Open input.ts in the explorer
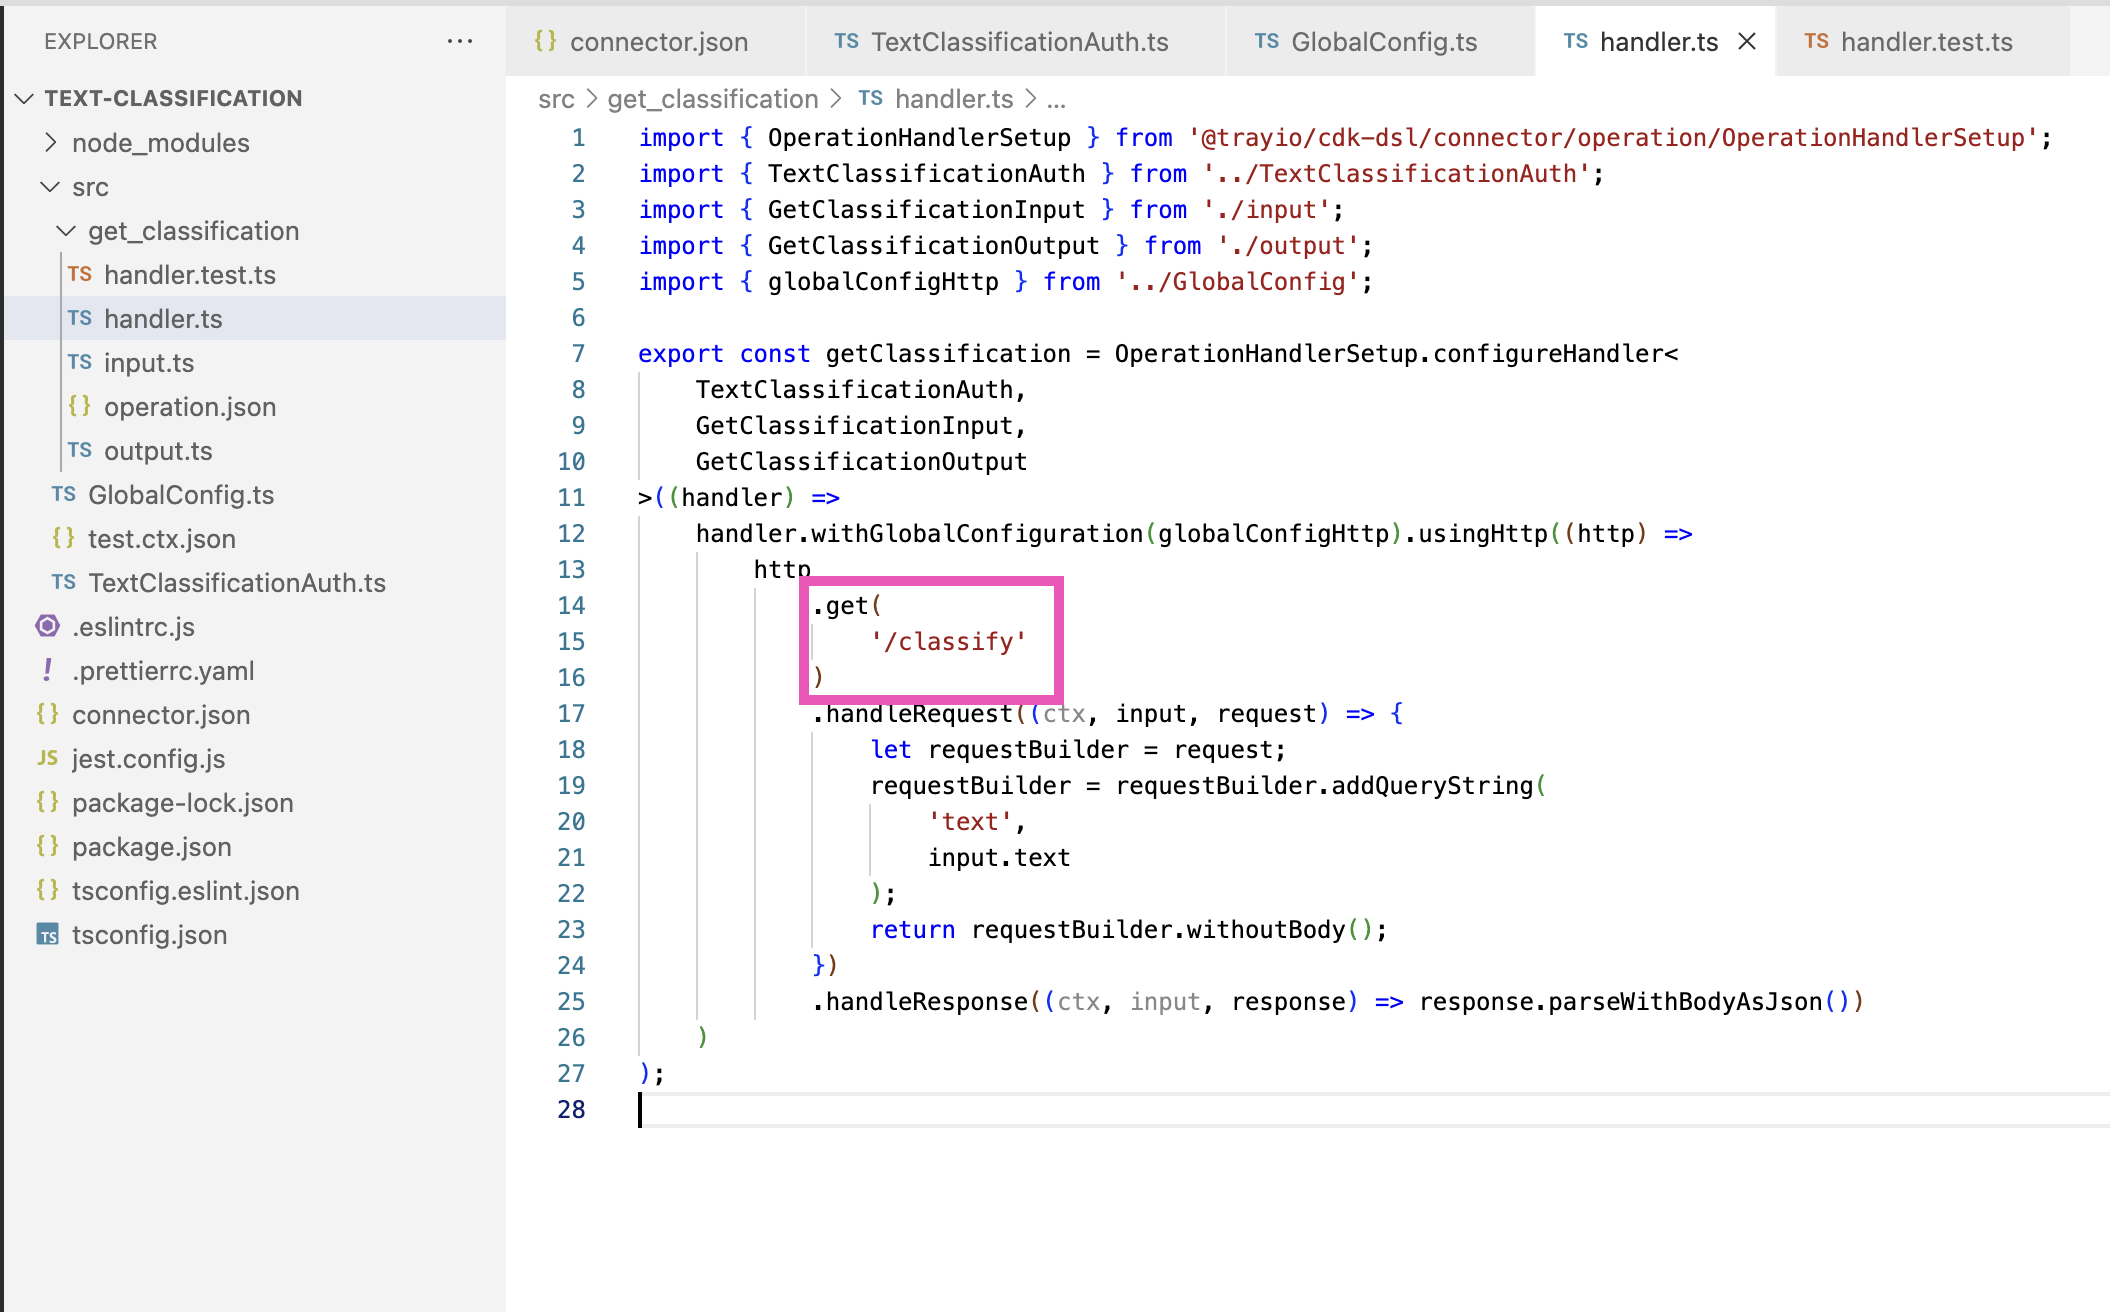The height and width of the screenshot is (1312, 2110). tap(149, 363)
